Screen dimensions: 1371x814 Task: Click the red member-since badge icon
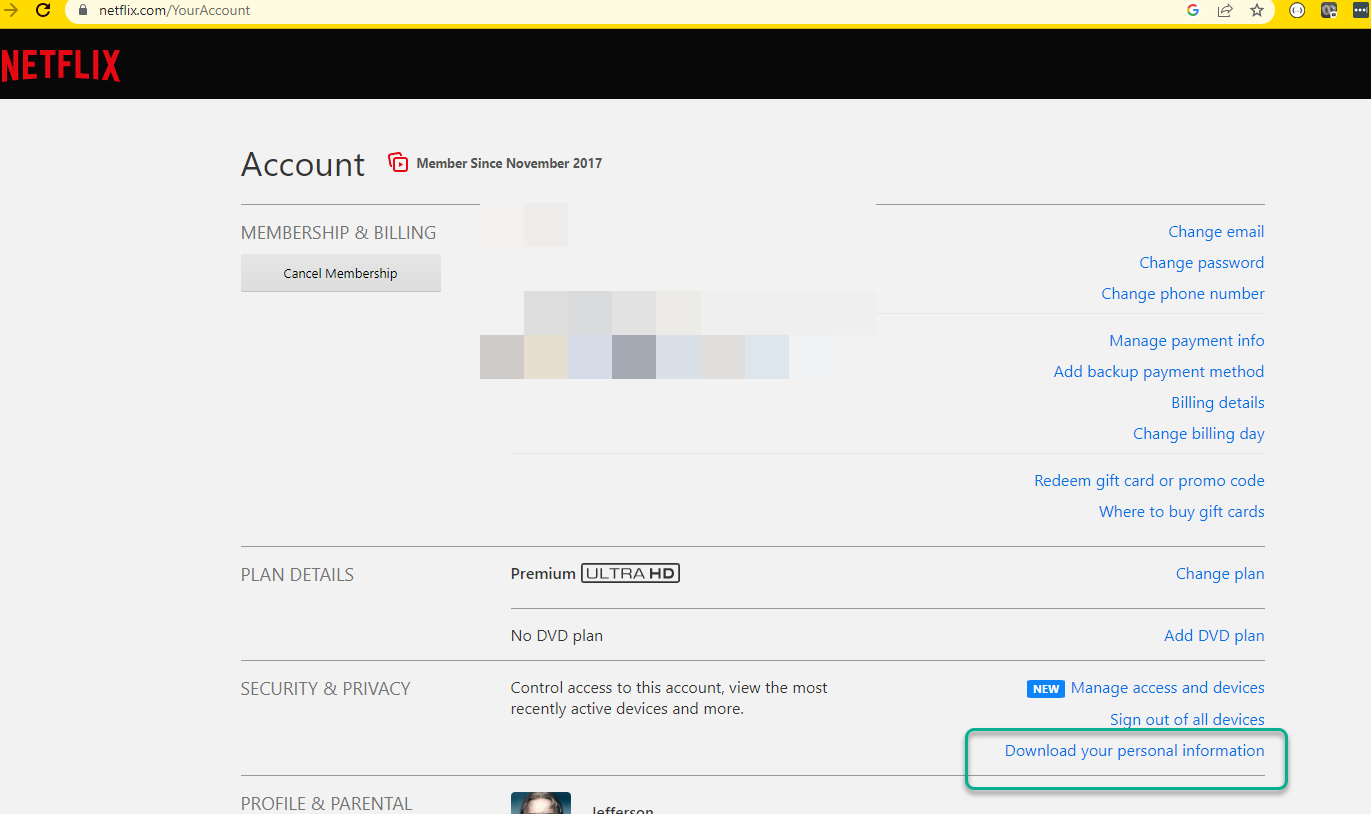(398, 163)
